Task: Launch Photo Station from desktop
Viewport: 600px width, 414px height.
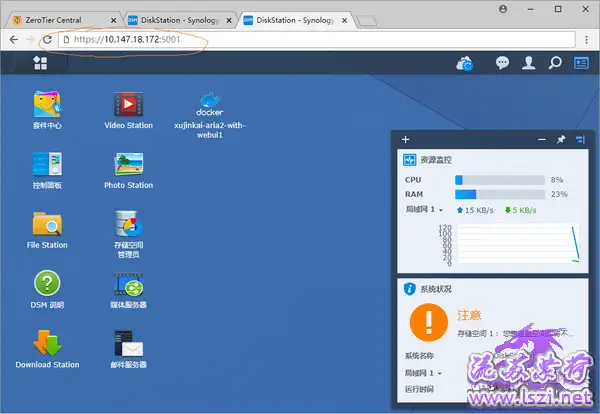Action: (x=129, y=170)
